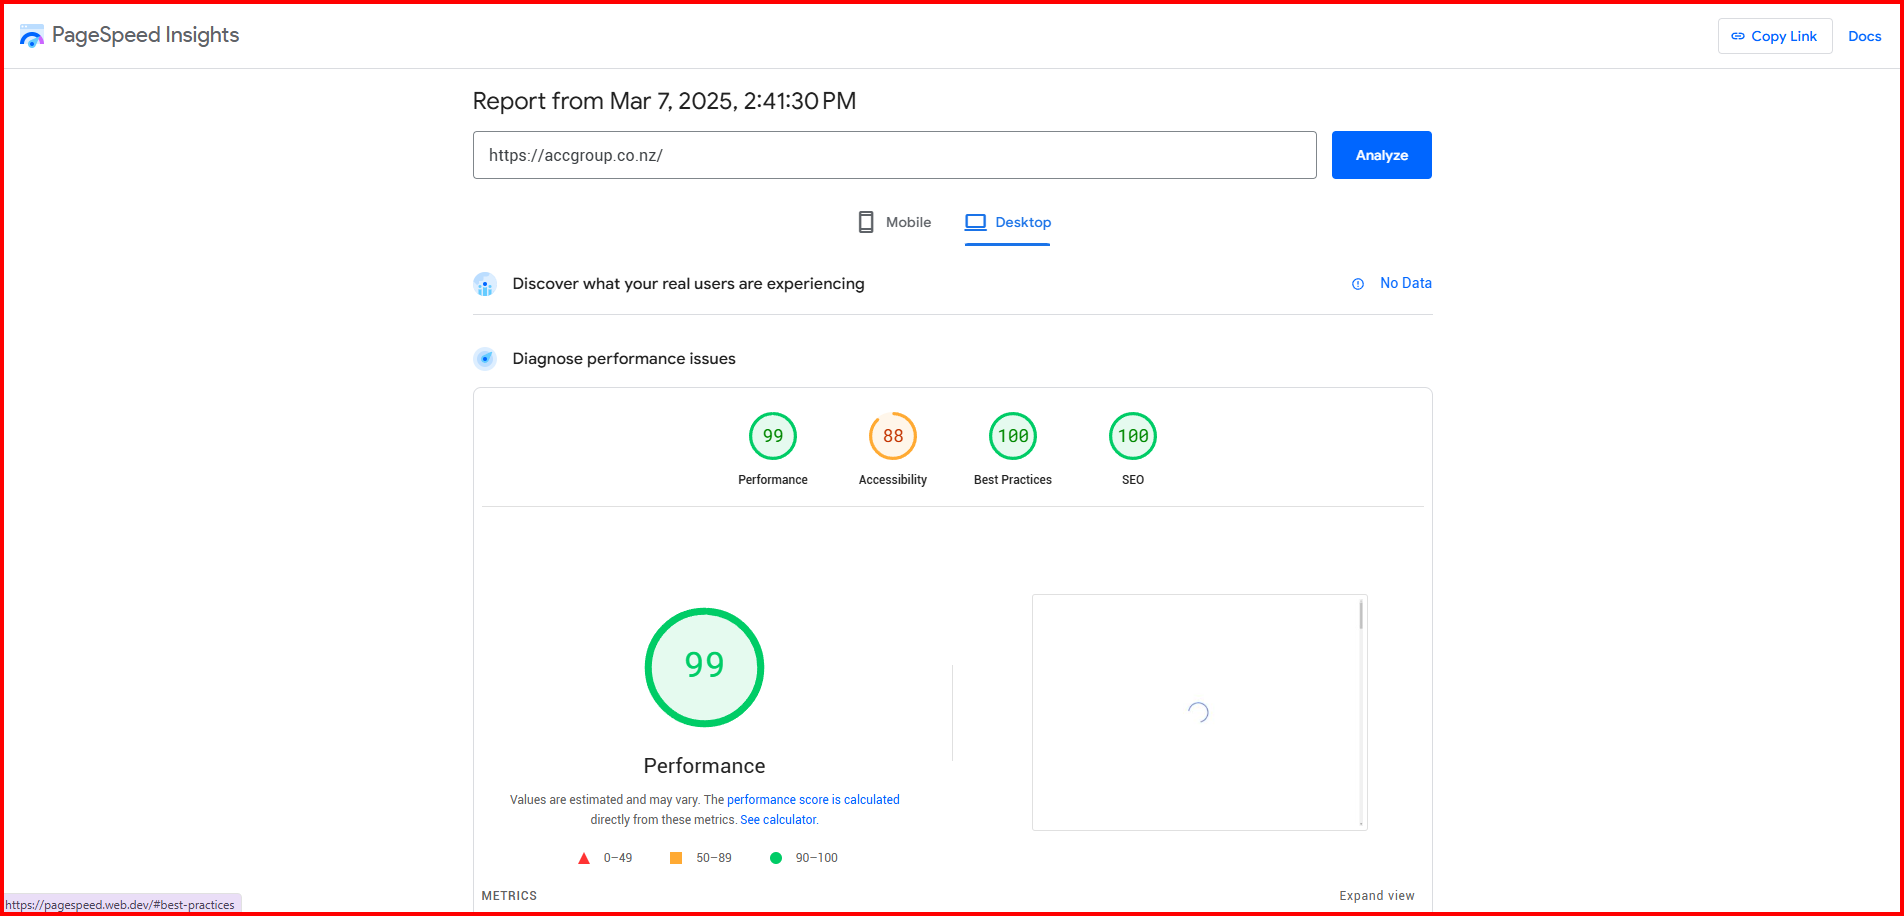The width and height of the screenshot is (1904, 916).
Task: Click the 50–89 legend text
Action: pyautogui.click(x=714, y=858)
